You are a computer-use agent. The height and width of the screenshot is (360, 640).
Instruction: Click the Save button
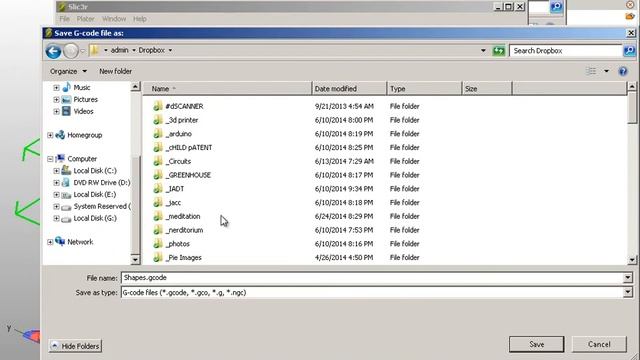pyautogui.click(x=536, y=344)
